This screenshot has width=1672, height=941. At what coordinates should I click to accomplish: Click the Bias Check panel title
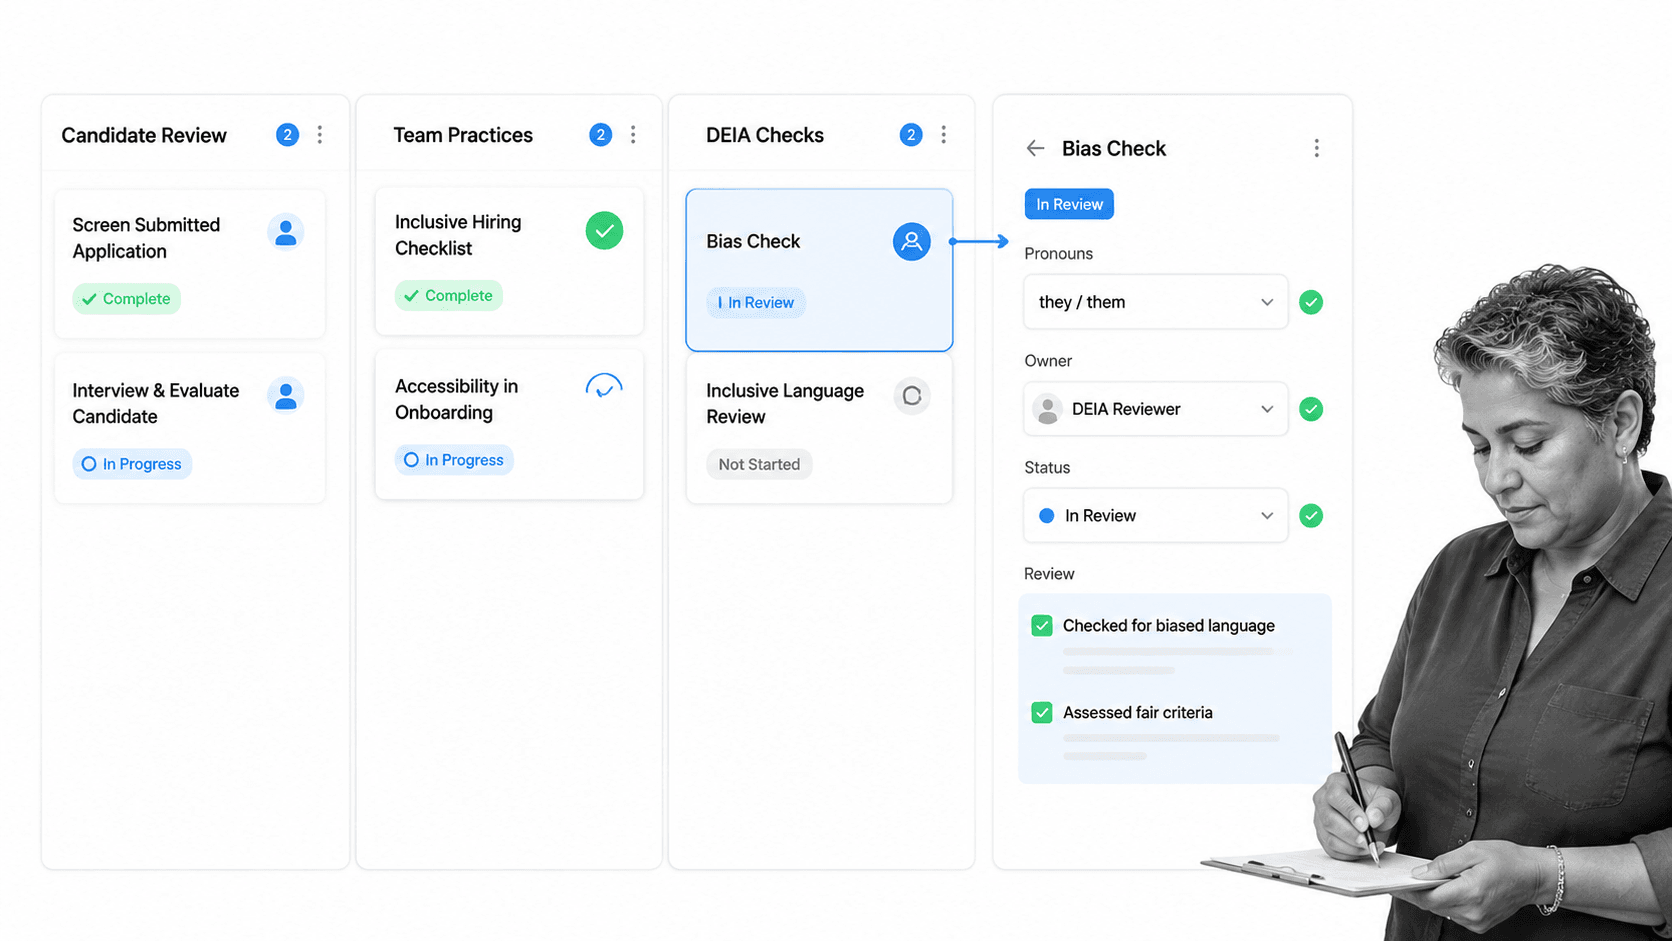click(x=1114, y=148)
